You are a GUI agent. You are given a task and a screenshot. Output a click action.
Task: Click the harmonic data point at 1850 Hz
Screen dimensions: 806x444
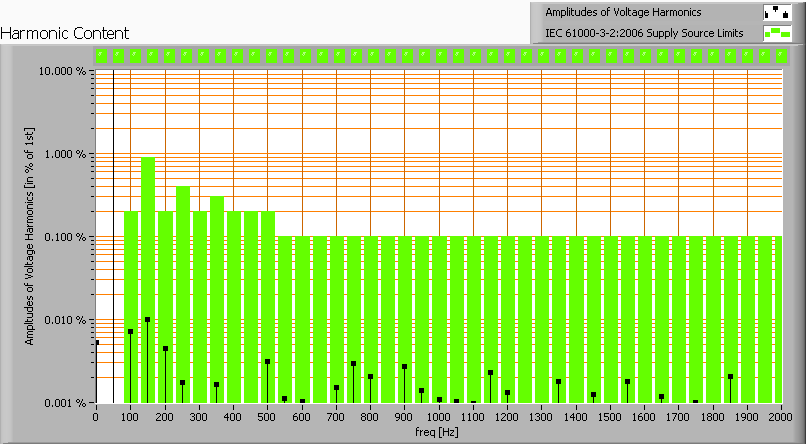(x=731, y=377)
